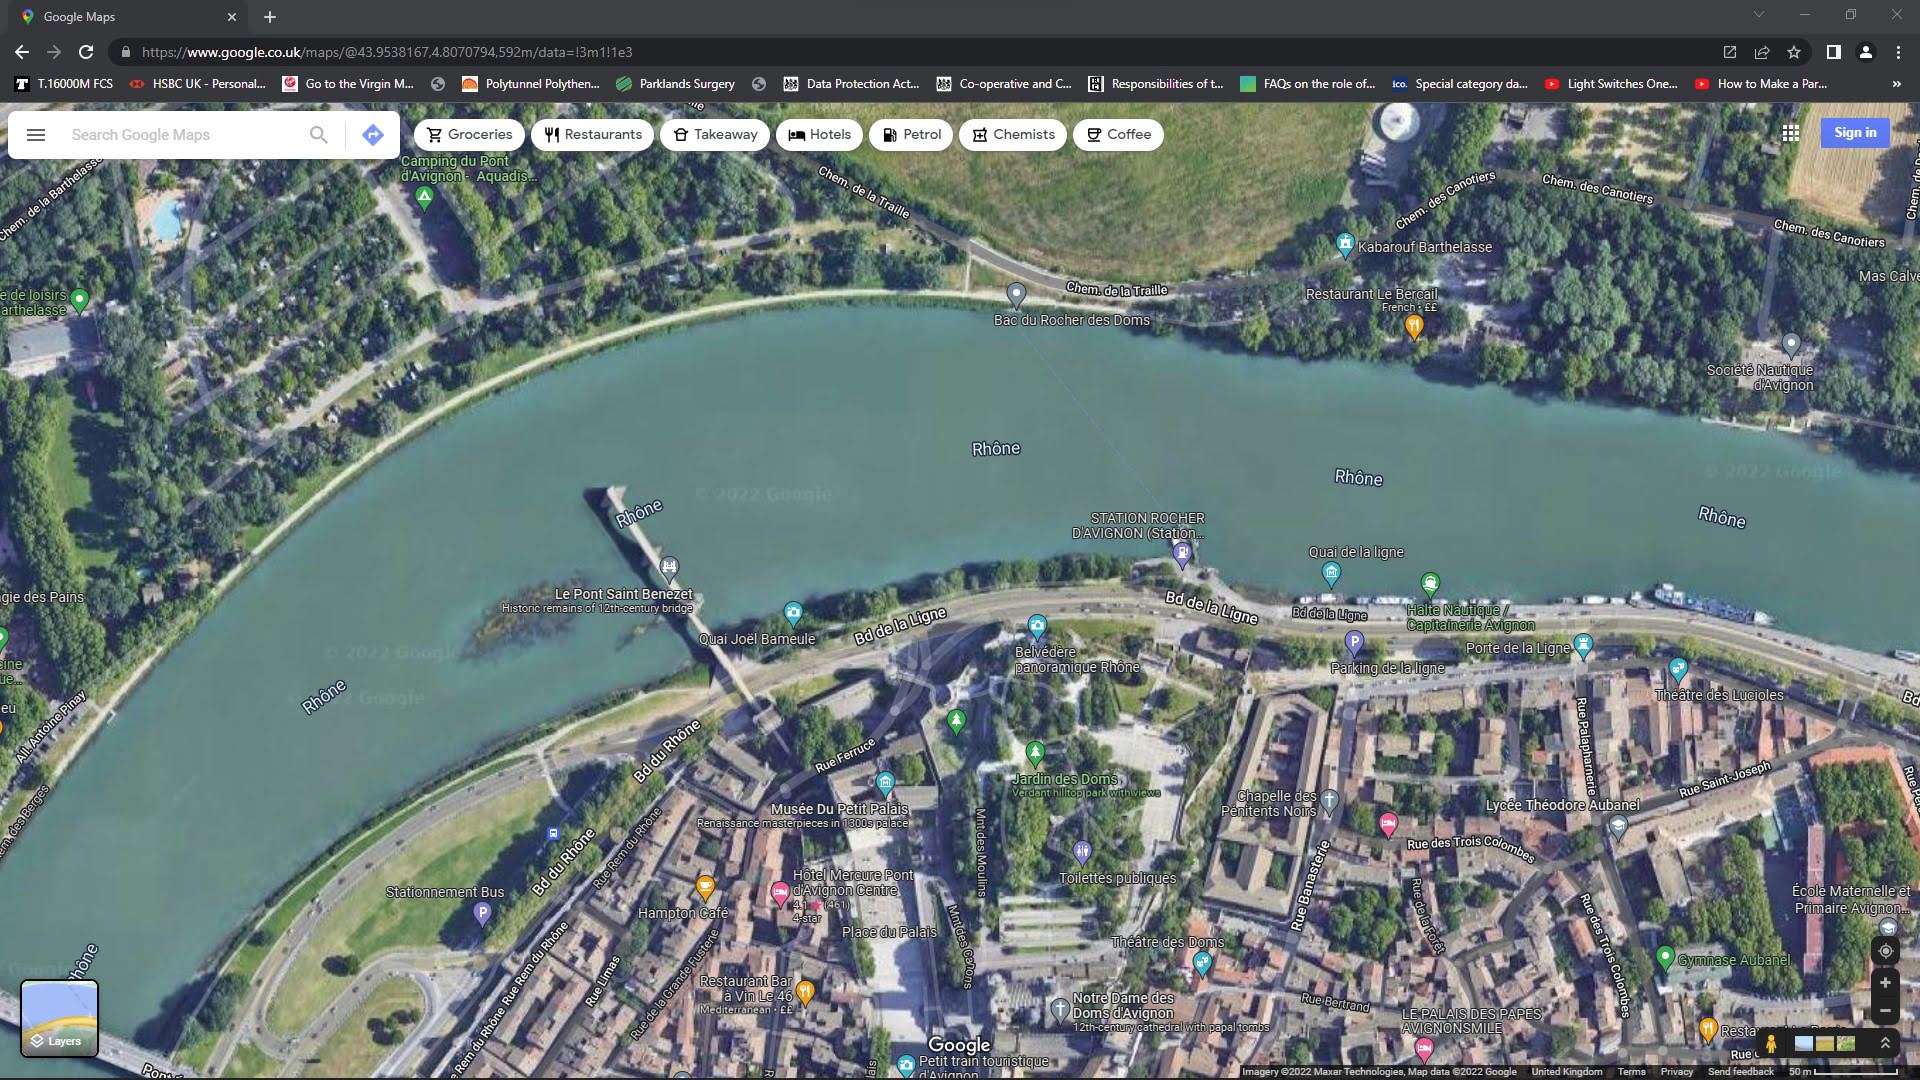Bookmark this page with the star
Image resolution: width=1920 pixels, height=1080 pixels.
click(1794, 52)
